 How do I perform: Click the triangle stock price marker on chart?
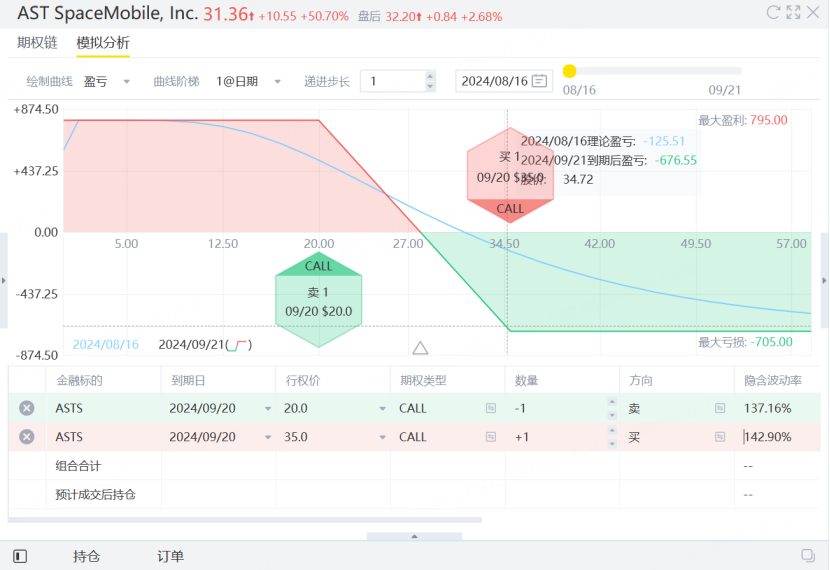[x=420, y=348]
